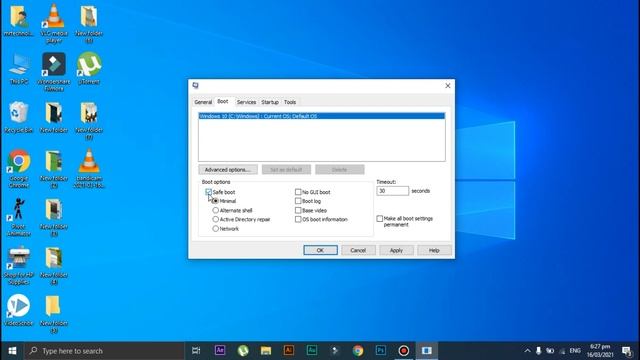Open uTorrent from the taskbar

point(243,350)
